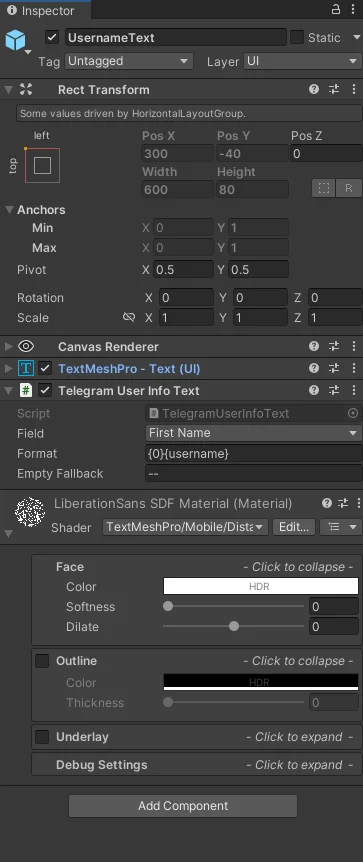The width and height of the screenshot is (363, 862).
Task: Disable the TextMeshPro Text component checkbox
Action: click(x=45, y=368)
